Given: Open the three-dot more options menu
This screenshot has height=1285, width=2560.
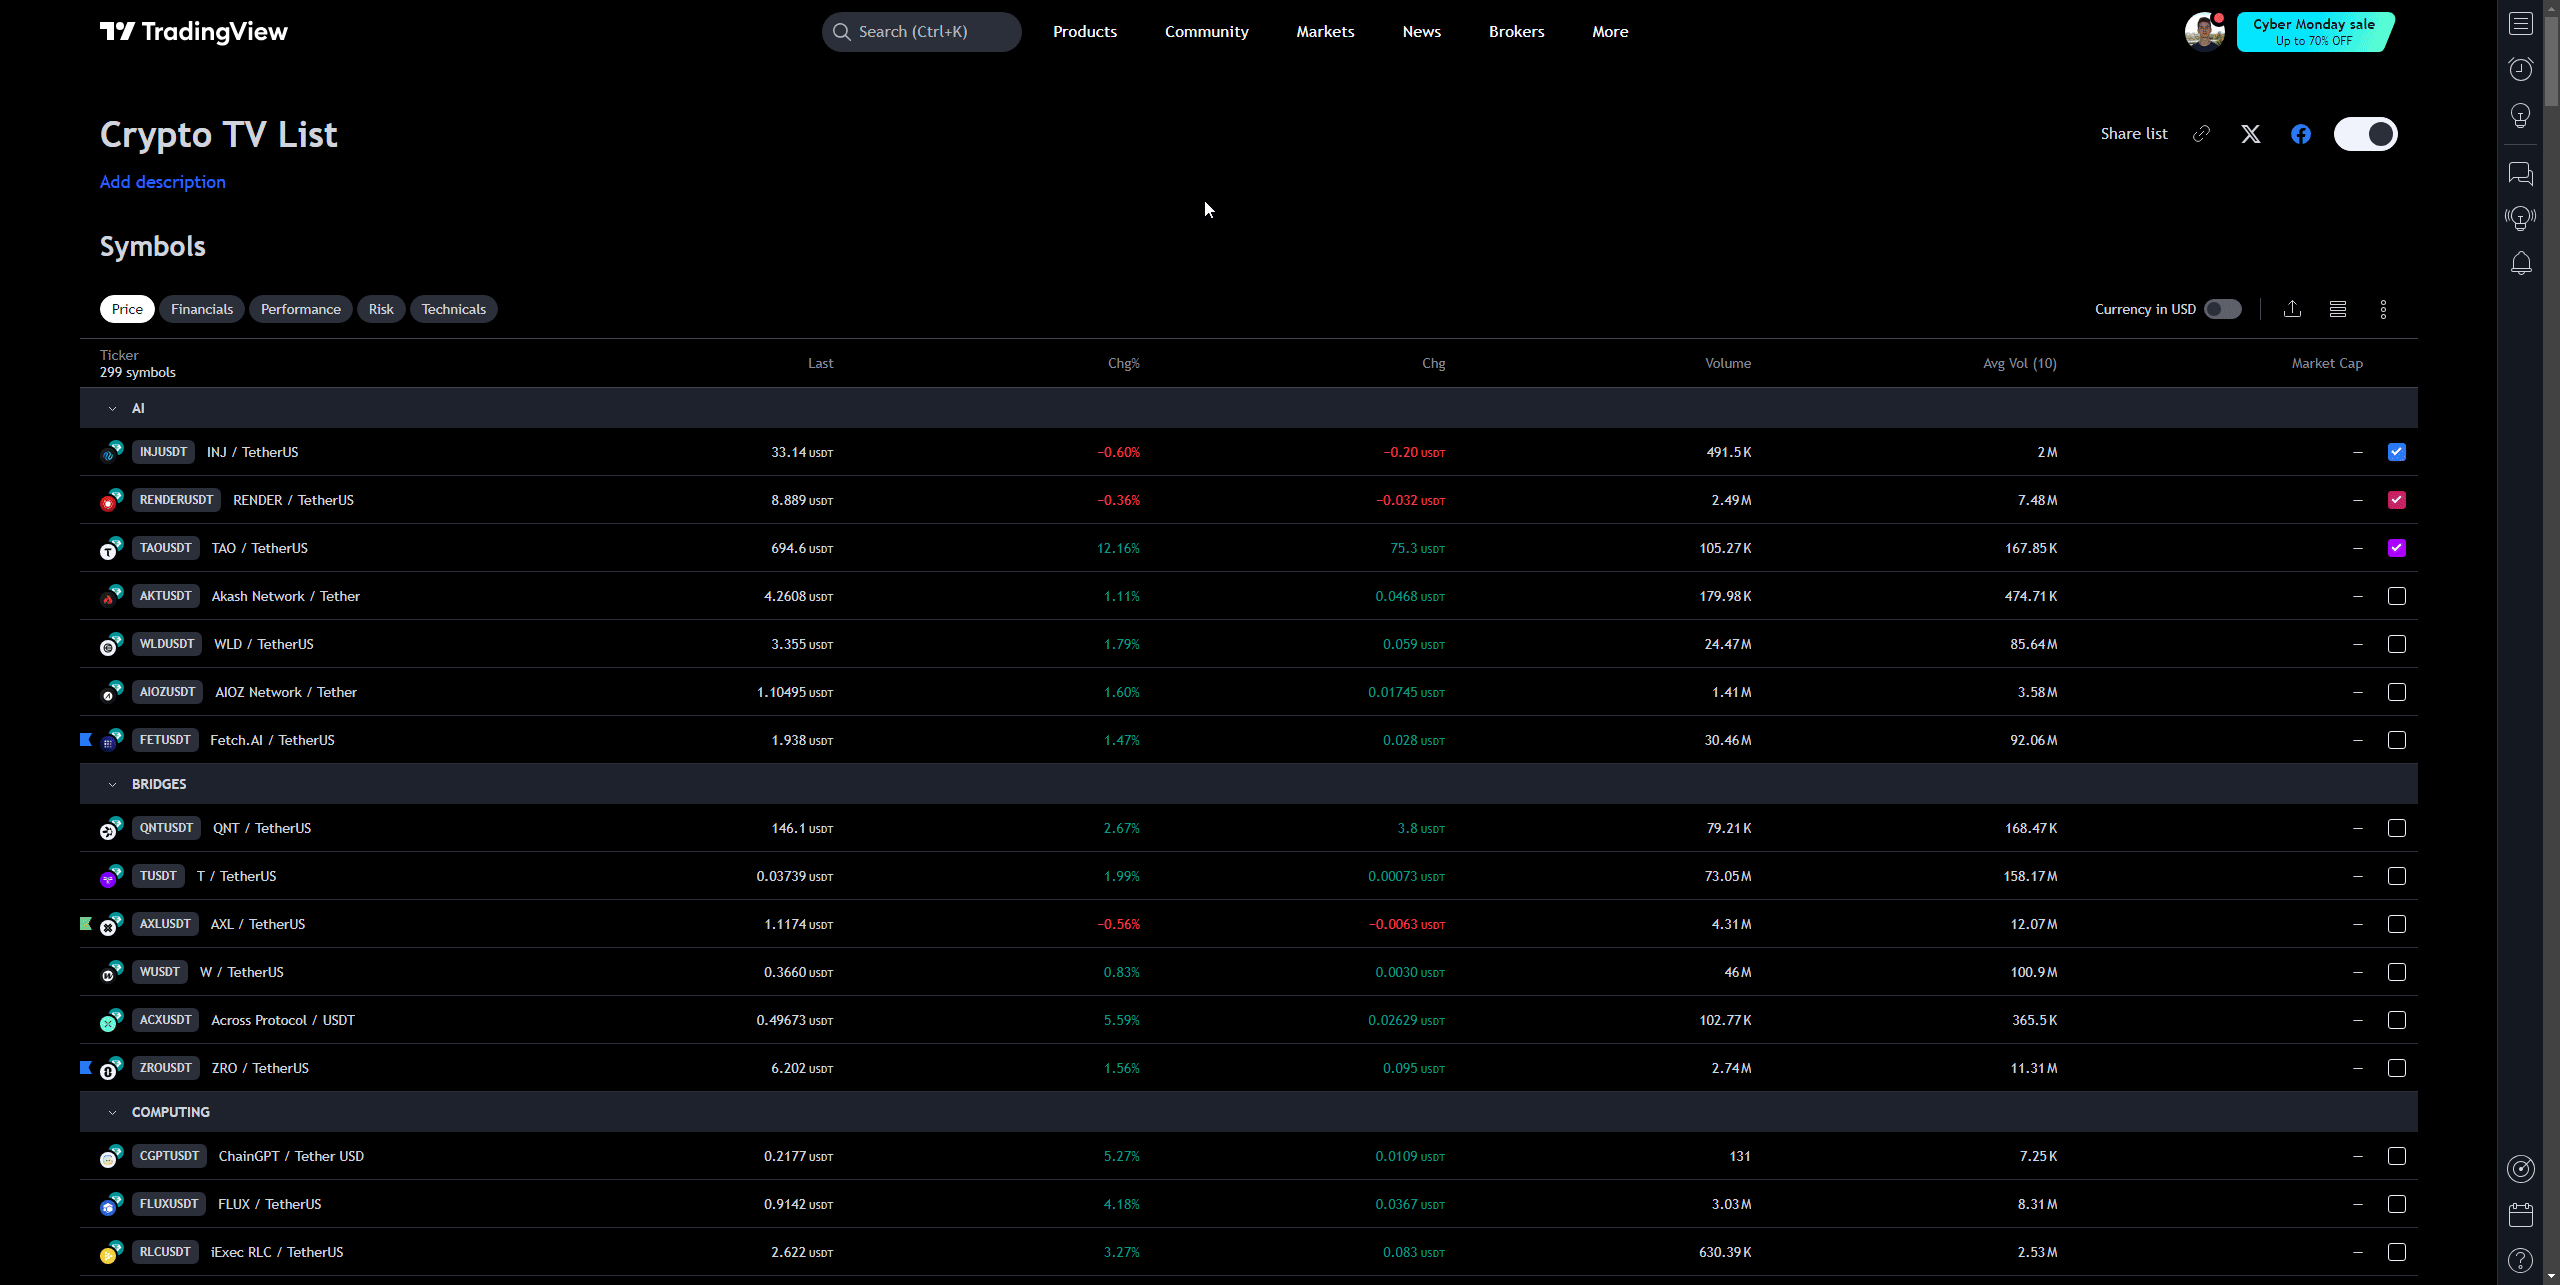Looking at the screenshot, I should (2383, 309).
